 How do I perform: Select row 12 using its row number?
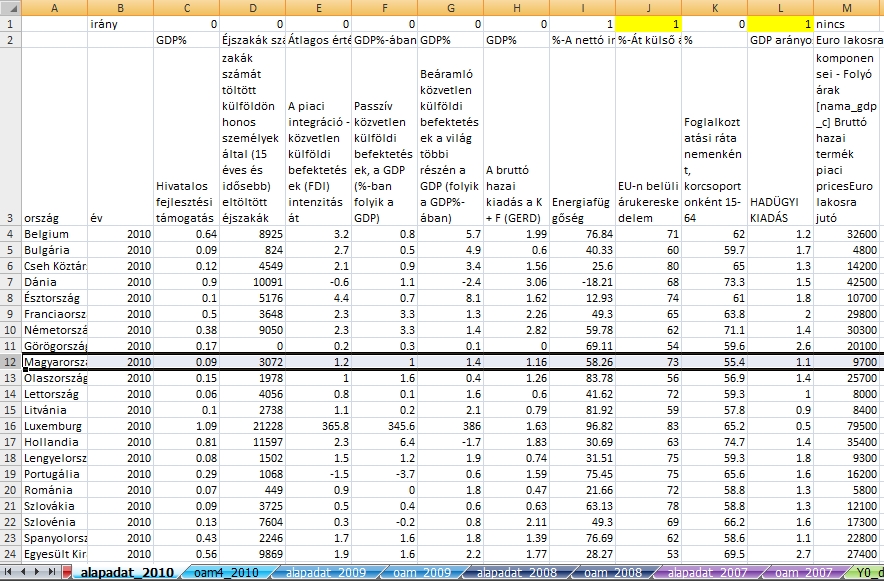click(10, 360)
